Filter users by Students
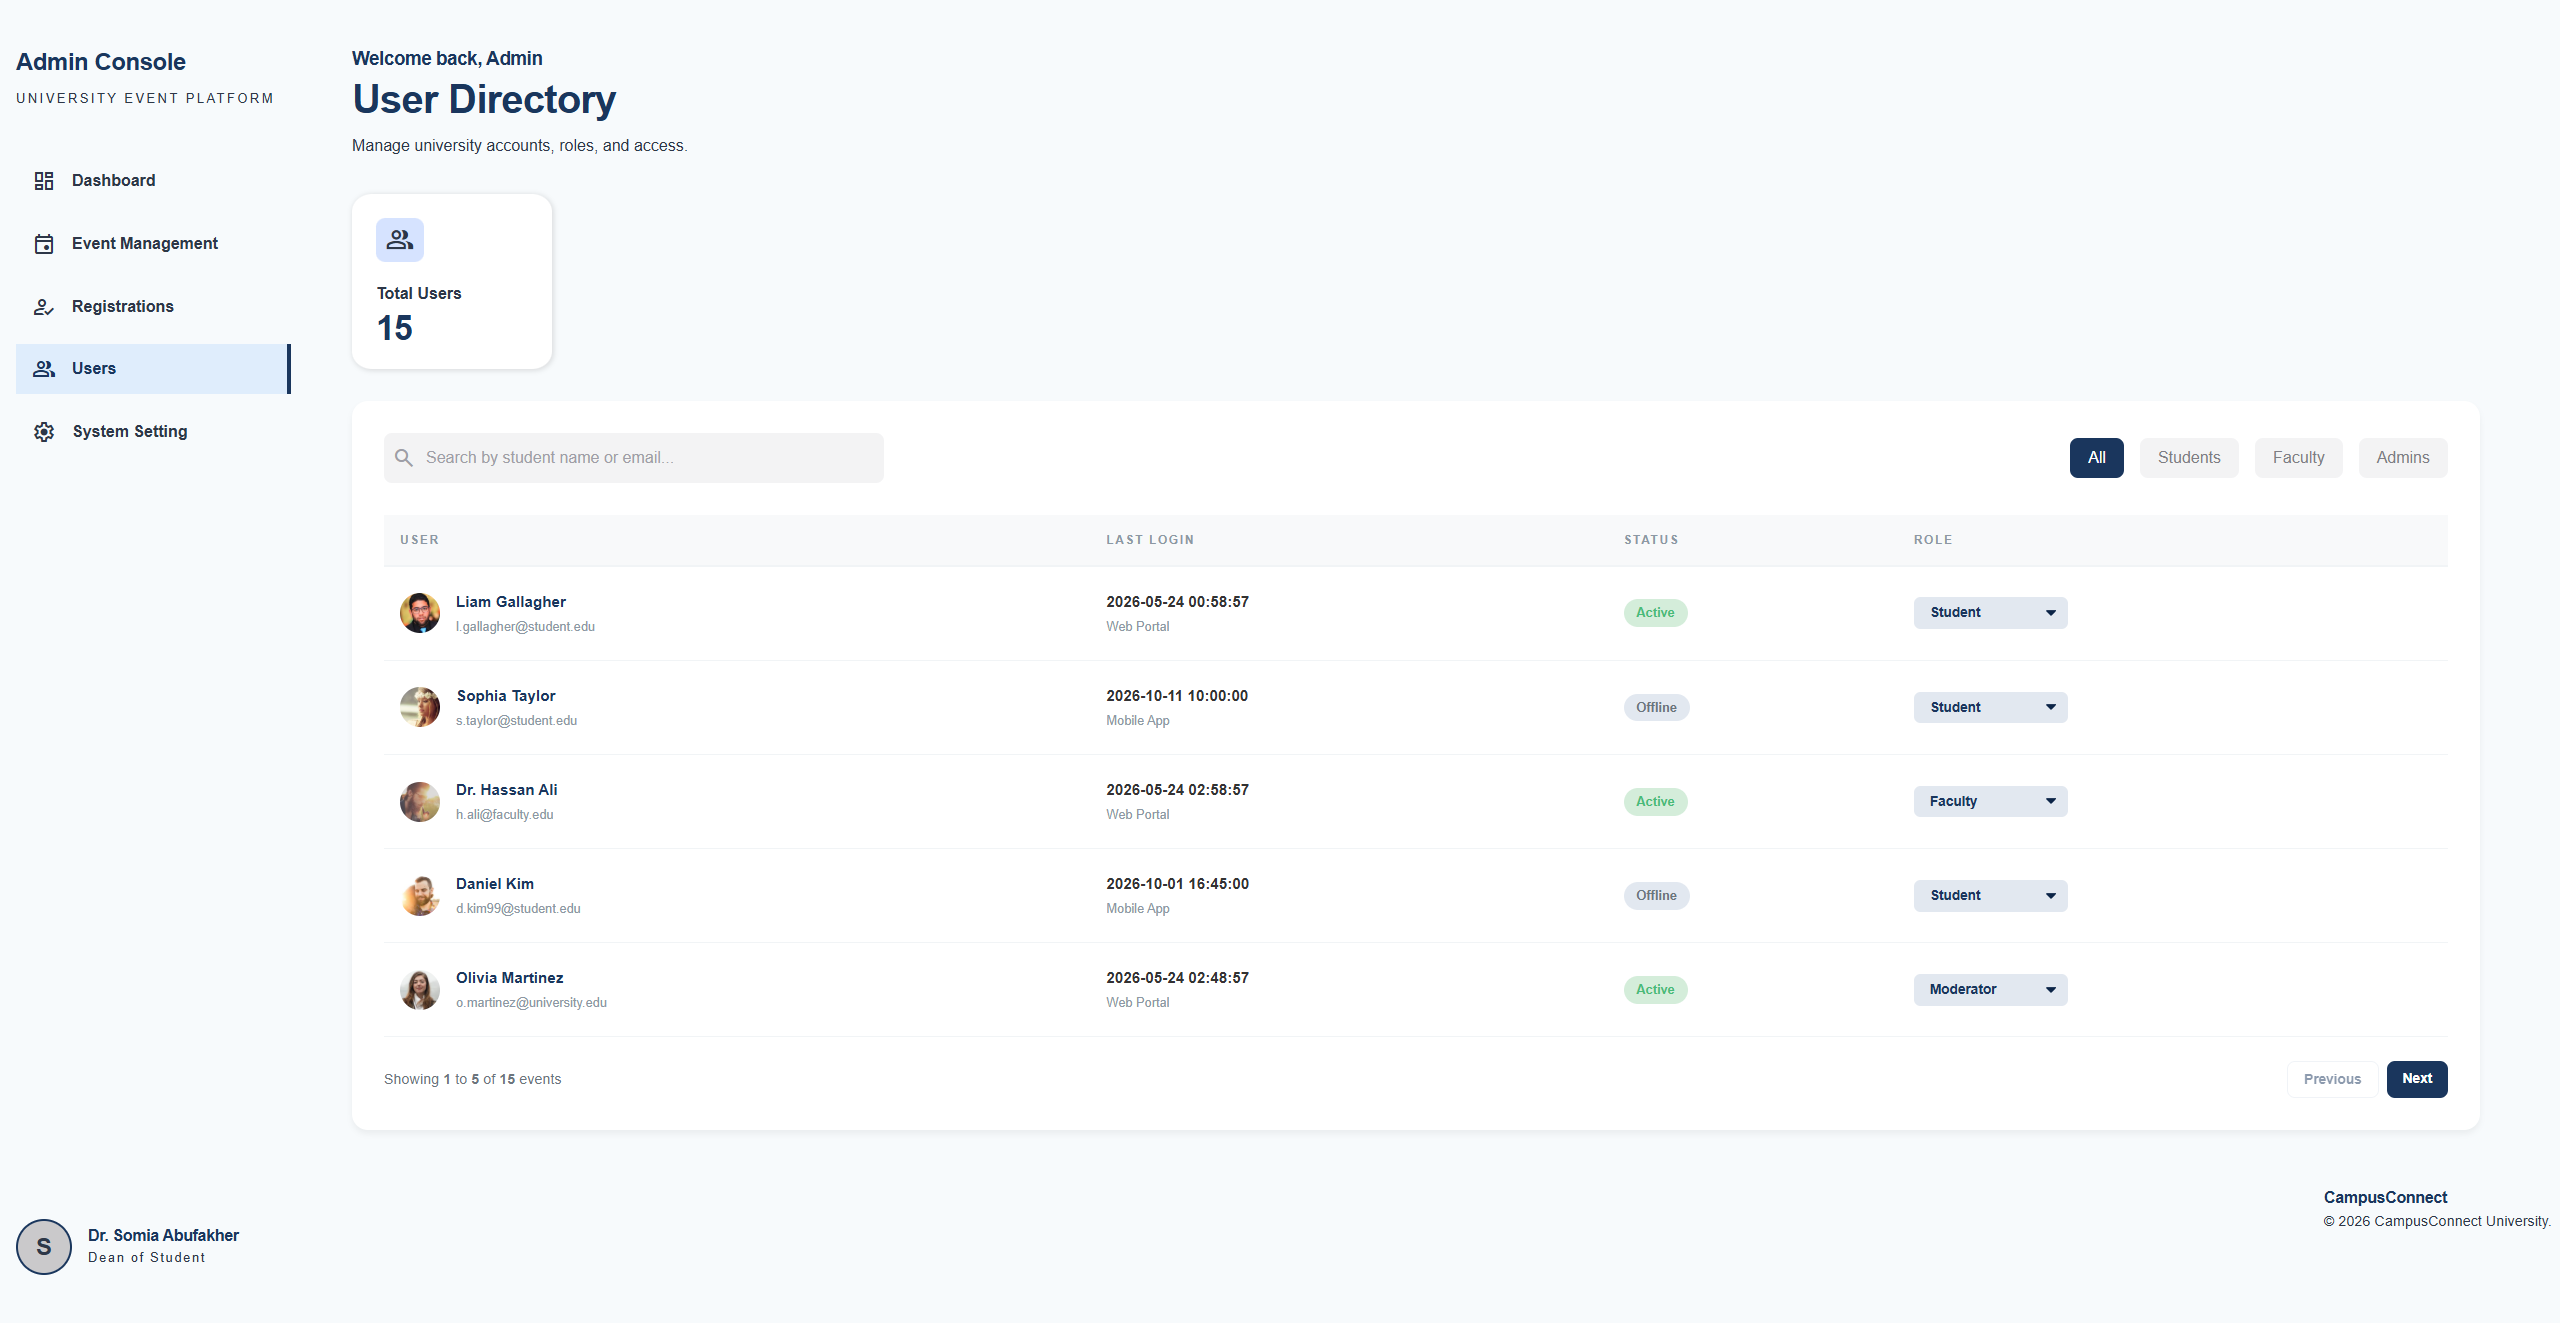This screenshot has height=1323, width=2560. pyautogui.click(x=2189, y=458)
